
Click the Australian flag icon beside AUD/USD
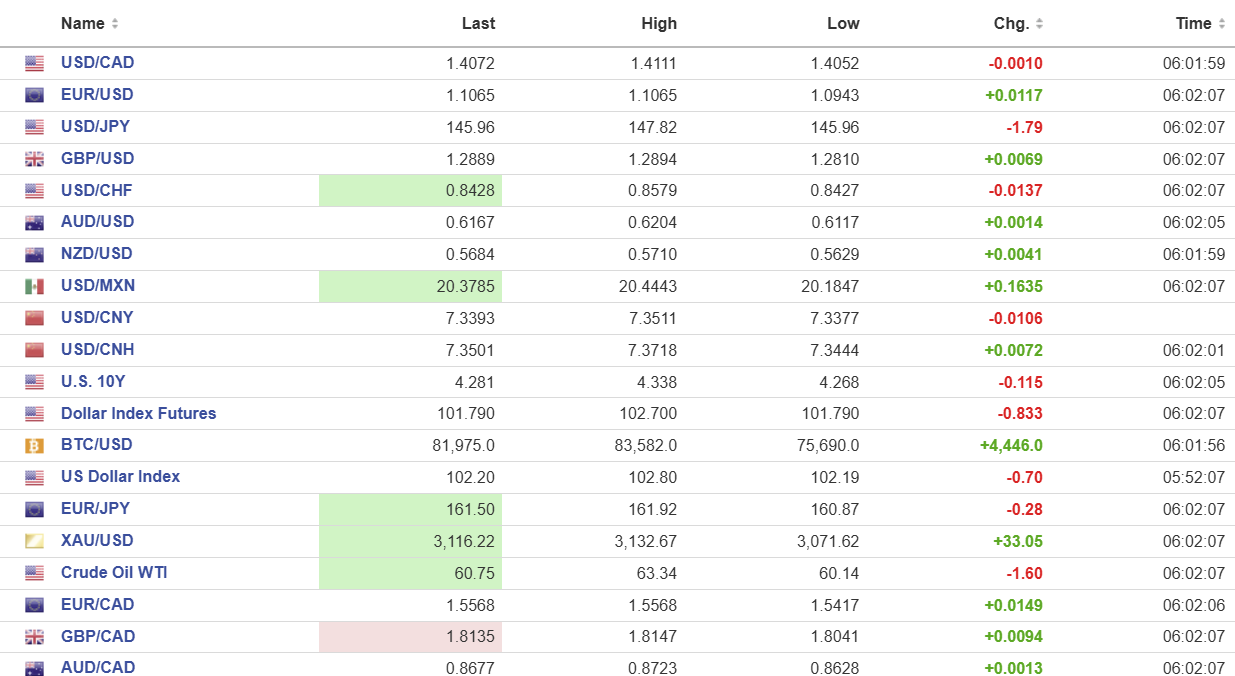(x=35, y=222)
